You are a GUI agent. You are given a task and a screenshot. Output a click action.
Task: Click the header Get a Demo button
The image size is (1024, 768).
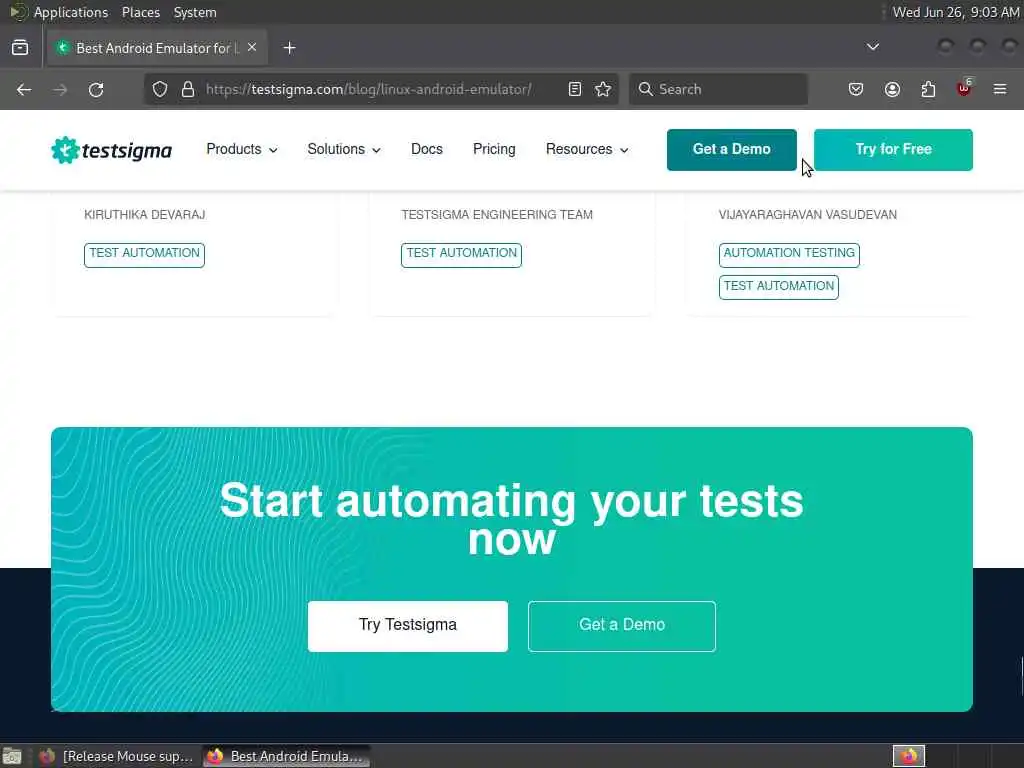coord(731,150)
